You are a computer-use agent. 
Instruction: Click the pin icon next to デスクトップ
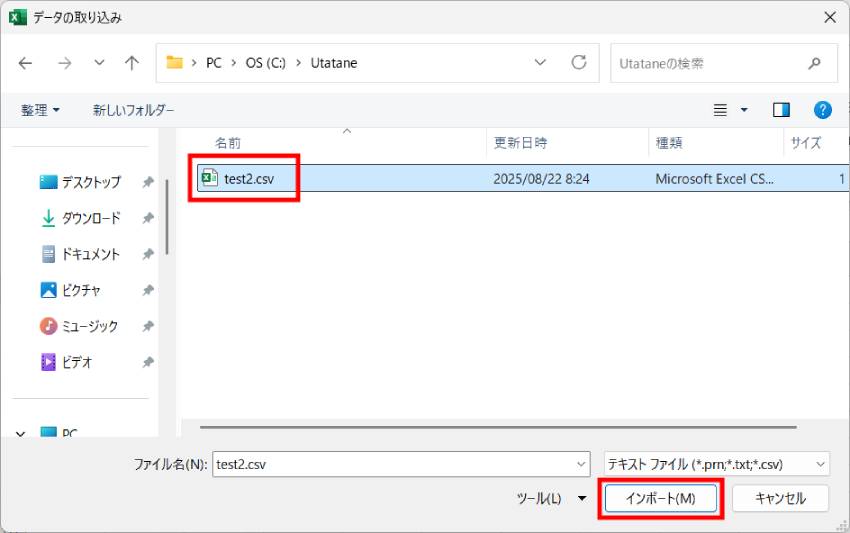148,182
